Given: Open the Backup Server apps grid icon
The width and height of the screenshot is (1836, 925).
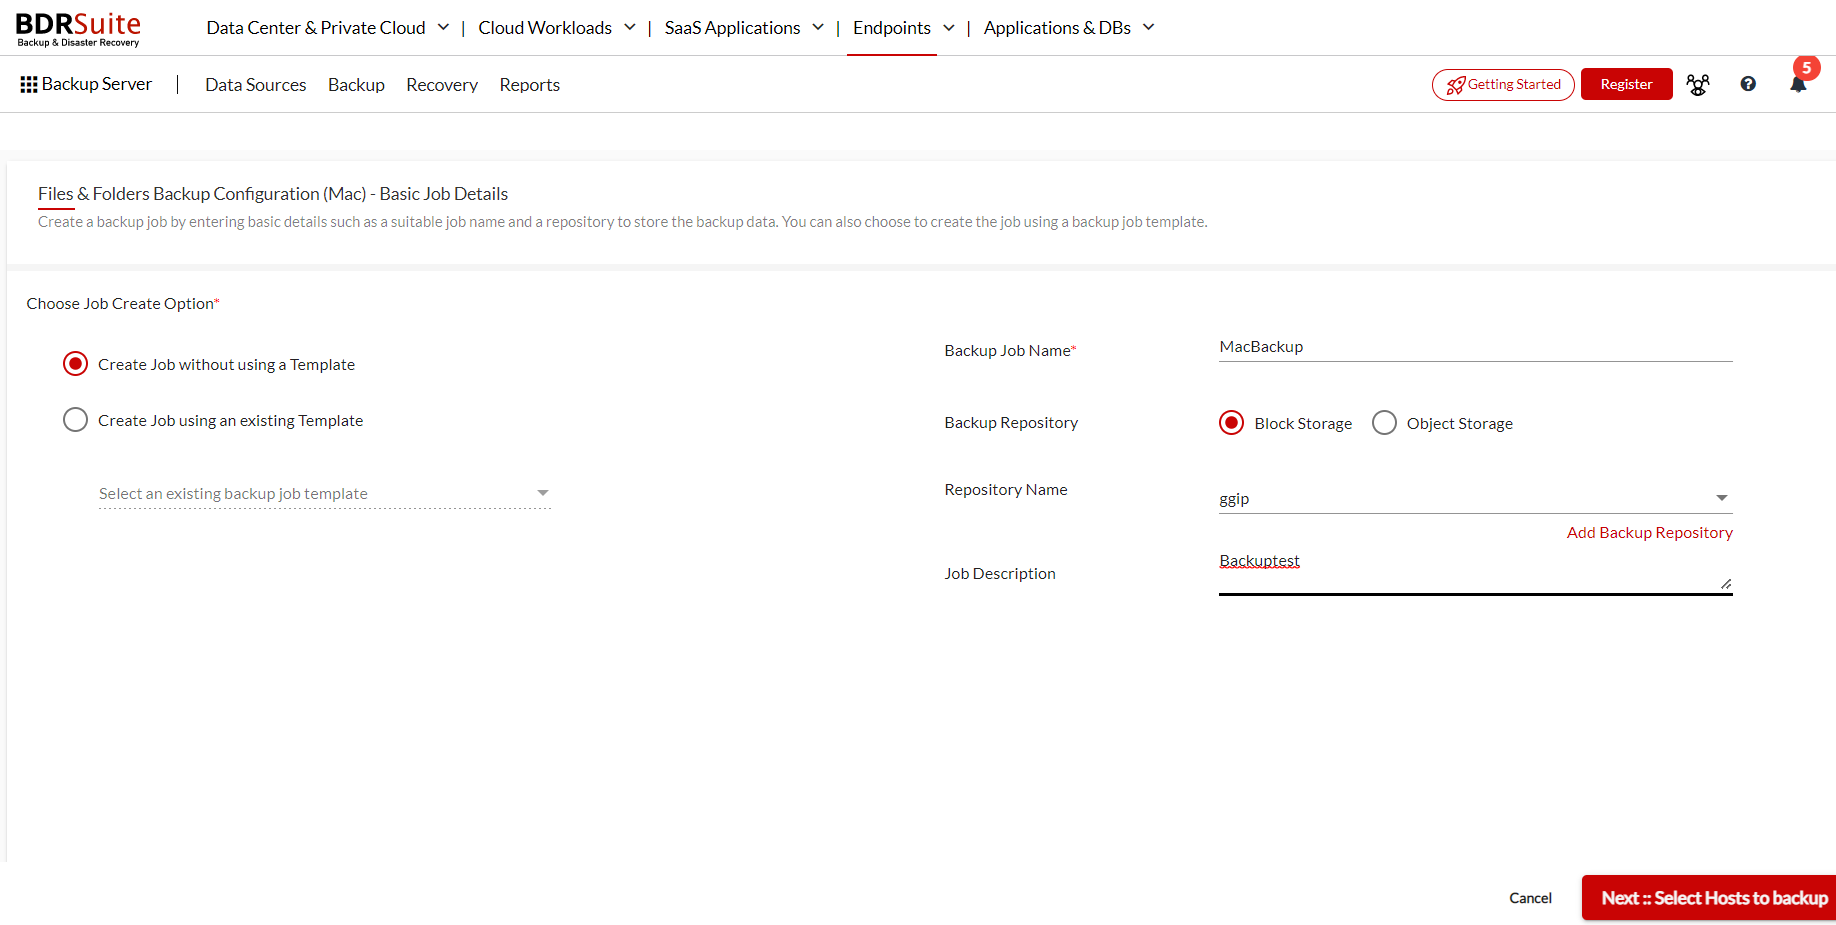Looking at the screenshot, I should (x=29, y=85).
